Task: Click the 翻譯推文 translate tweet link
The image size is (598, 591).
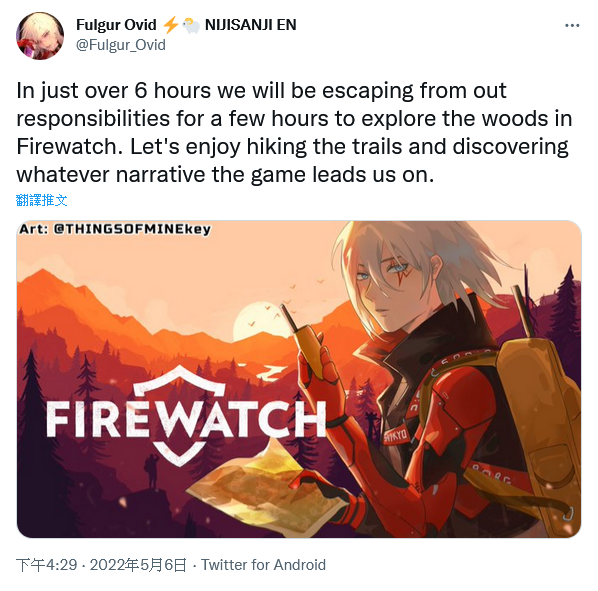Action: 42,200
